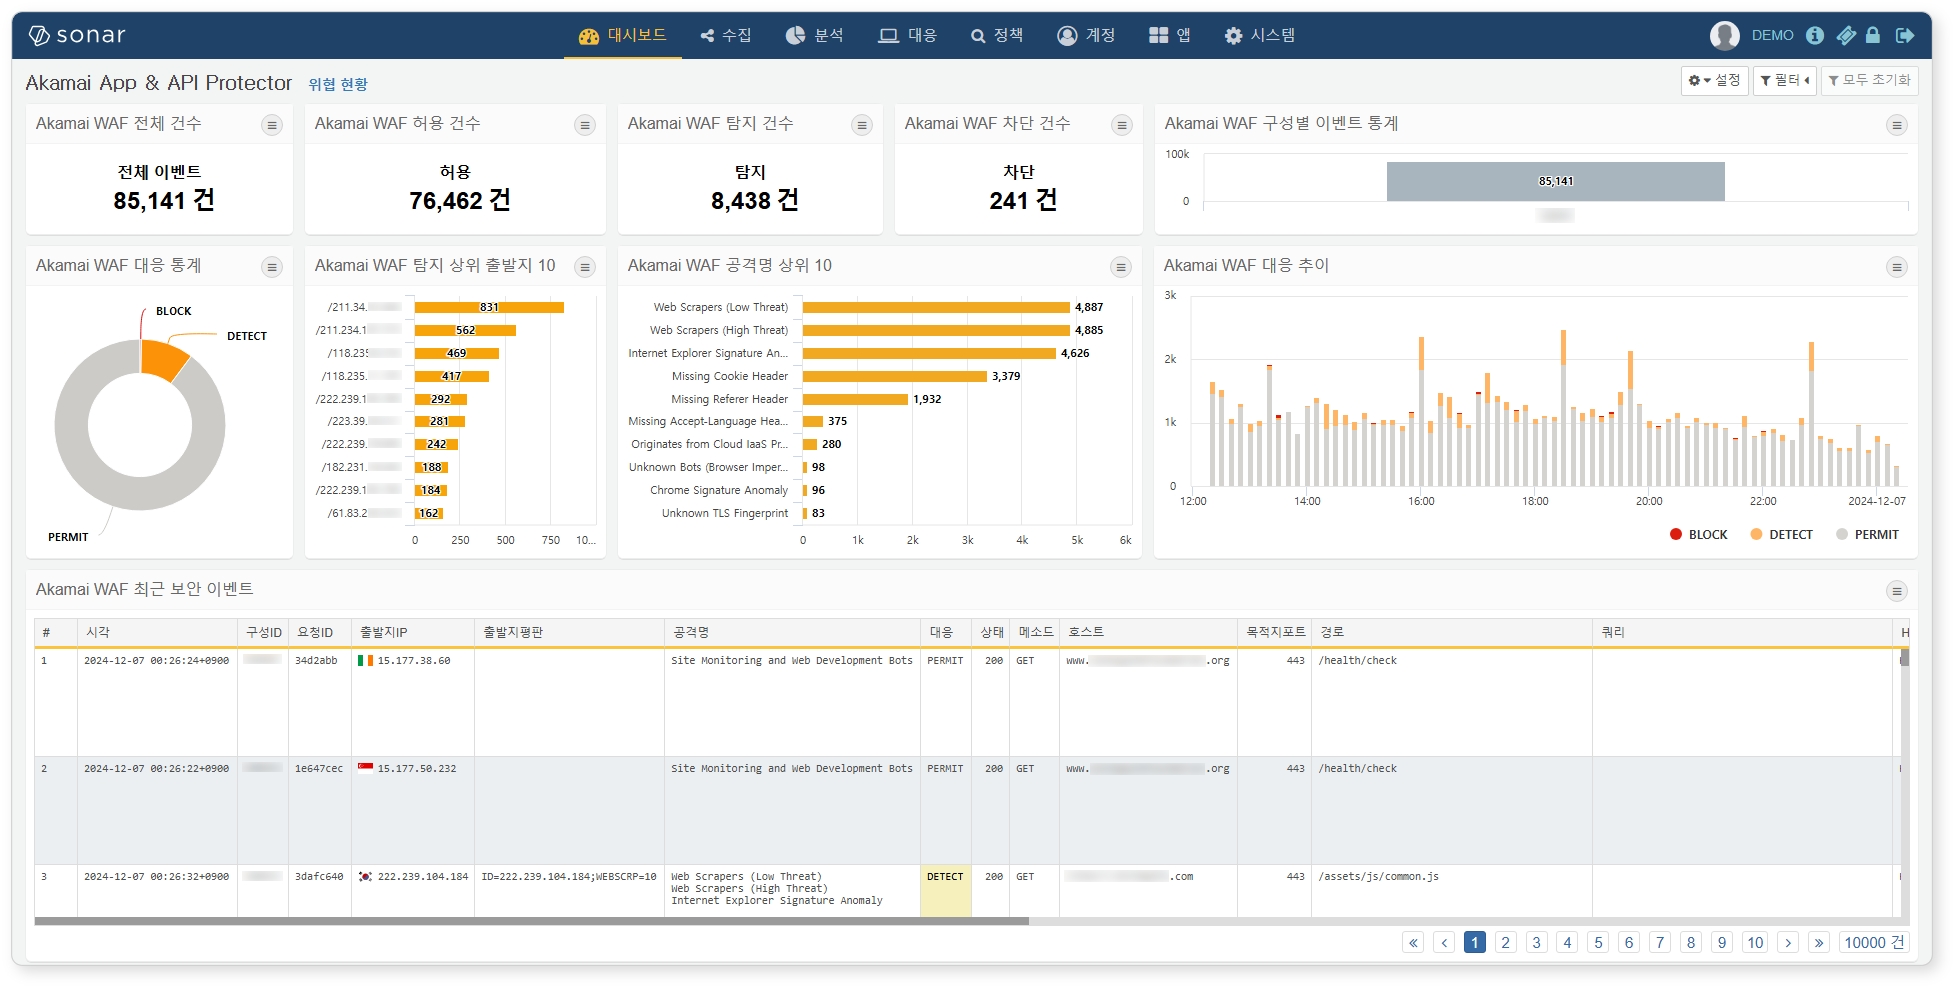Open the DEMO user avatar

[x=1724, y=35]
